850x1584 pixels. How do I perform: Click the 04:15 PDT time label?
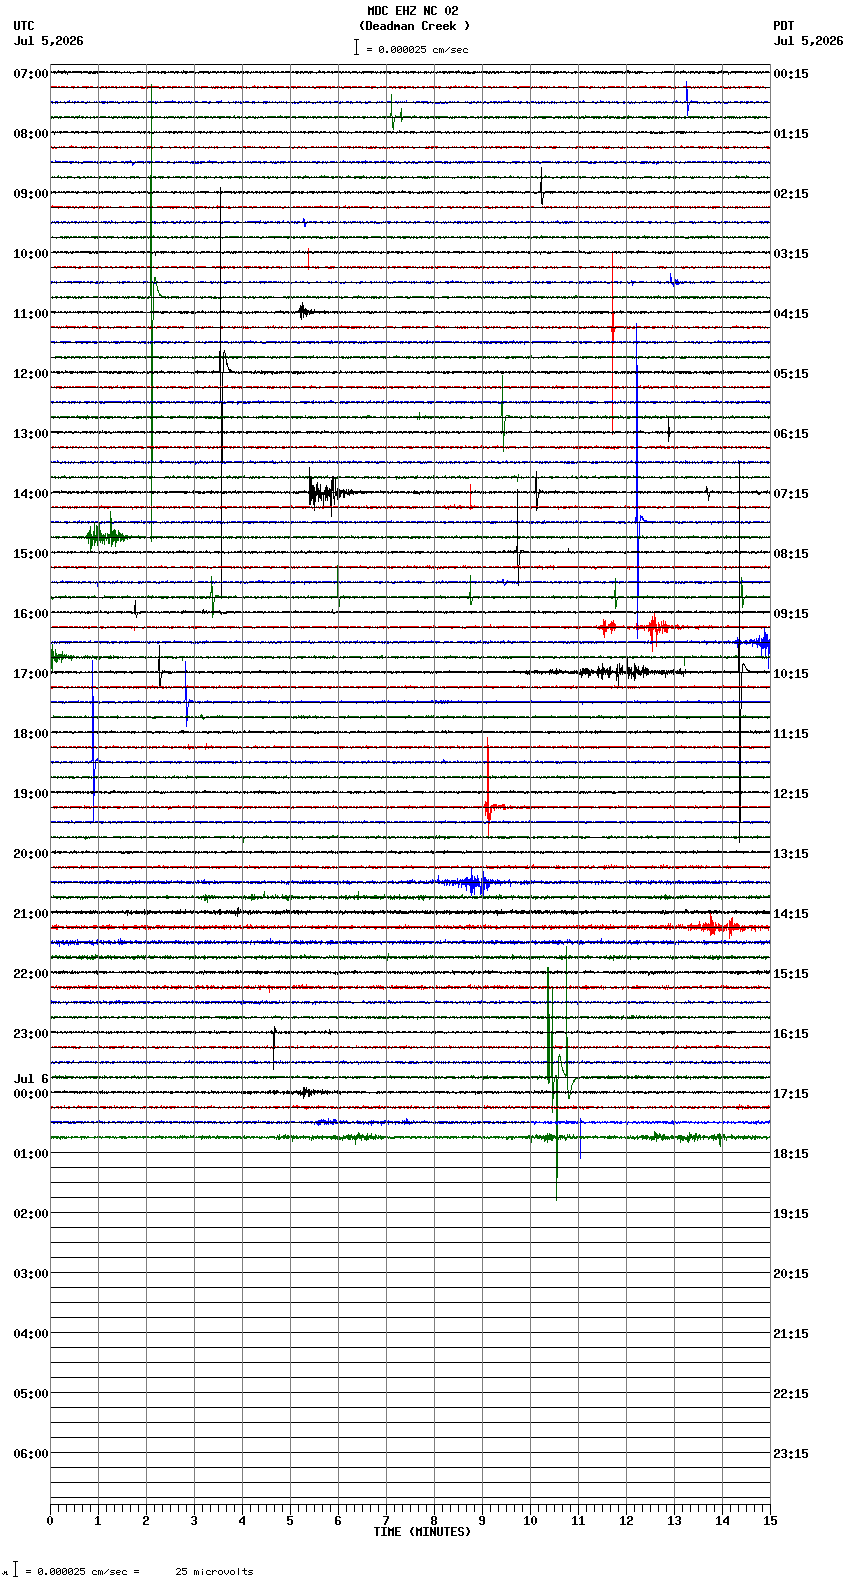point(791,314)
